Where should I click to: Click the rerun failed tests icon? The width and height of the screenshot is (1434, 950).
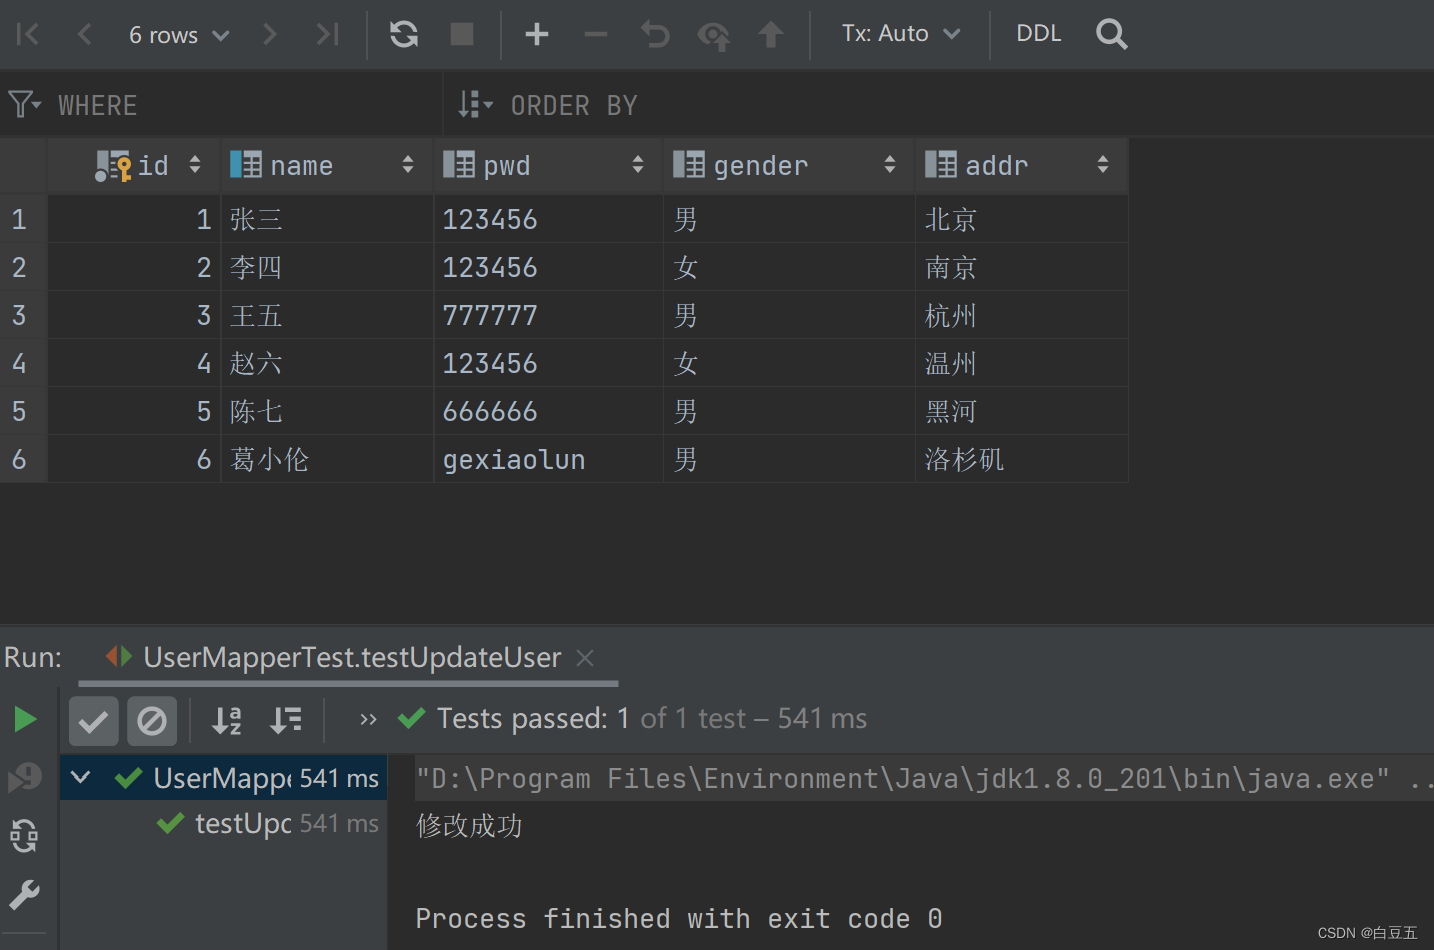[x=25, y=777]
